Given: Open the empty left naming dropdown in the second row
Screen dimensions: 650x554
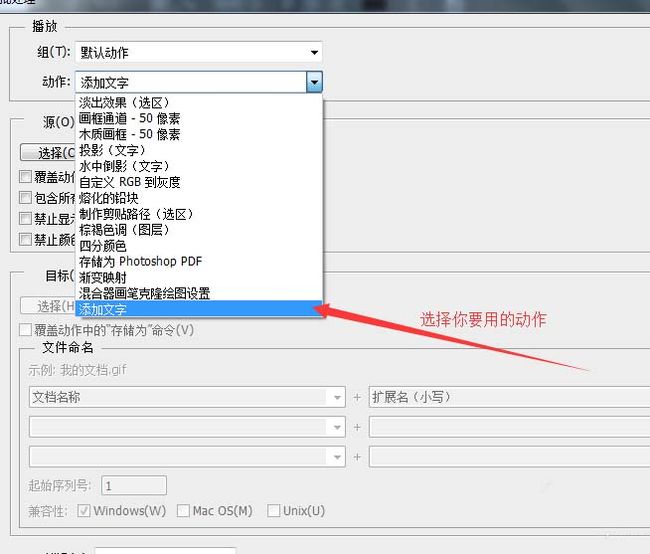Looking at the screenshot, I should tap(187, 427).
